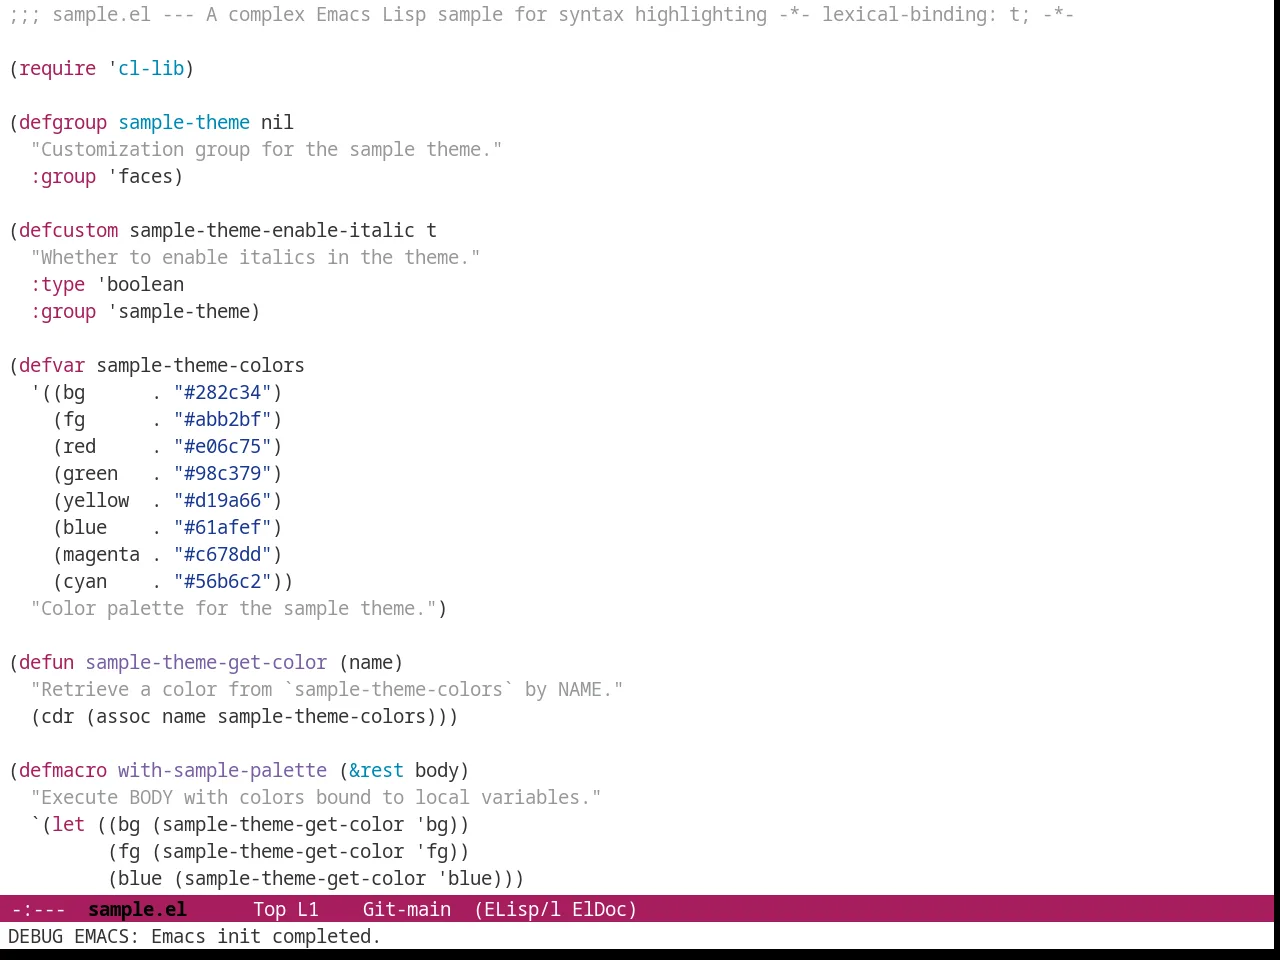
Task: Click the 'yellow' key in color list
Action: click(96, 500)
